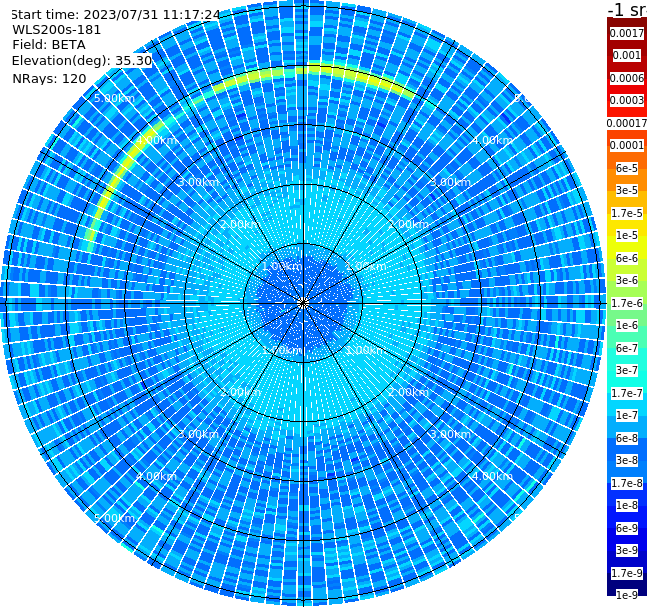Click the NRays: 120 label
Viewport: 647px width, 607px height.
coord(49,78)
